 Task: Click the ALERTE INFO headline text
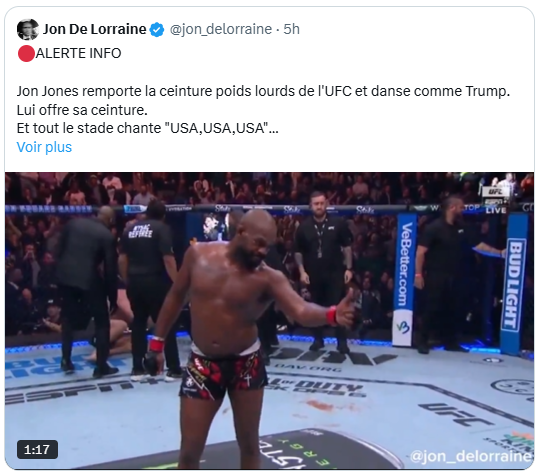[x=78, y=54]
